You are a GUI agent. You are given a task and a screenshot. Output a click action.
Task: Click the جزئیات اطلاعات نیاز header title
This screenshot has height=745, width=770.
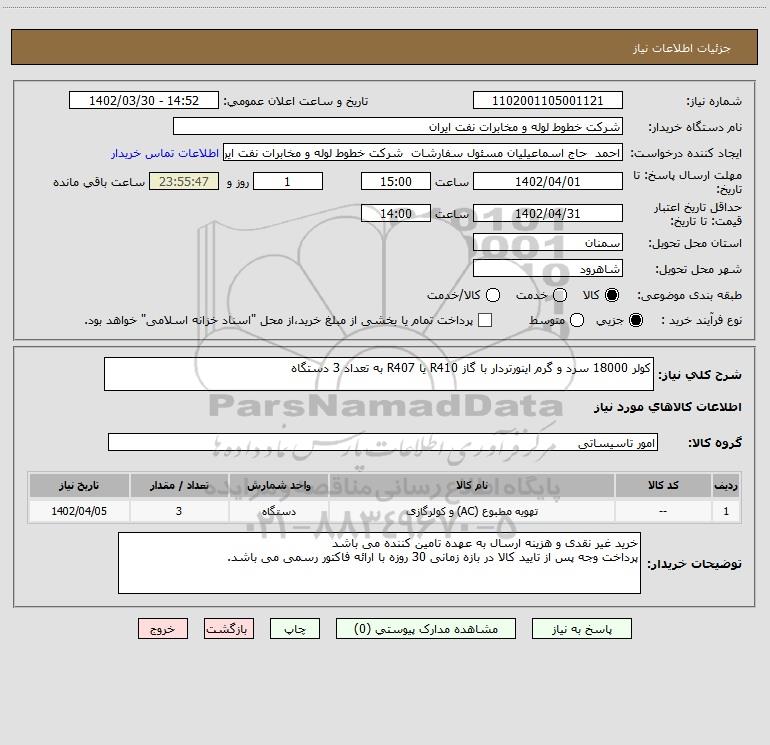coord(682,48)
